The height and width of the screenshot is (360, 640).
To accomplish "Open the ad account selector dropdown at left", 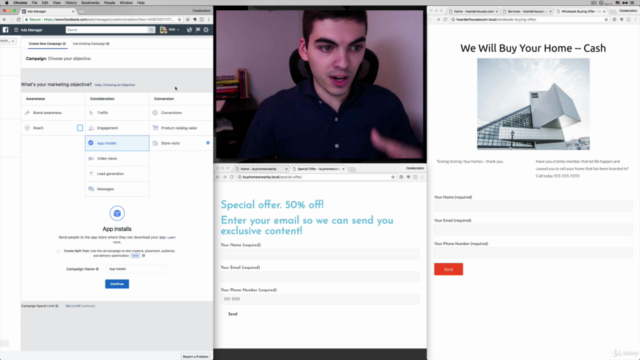I will coord(8,41).
